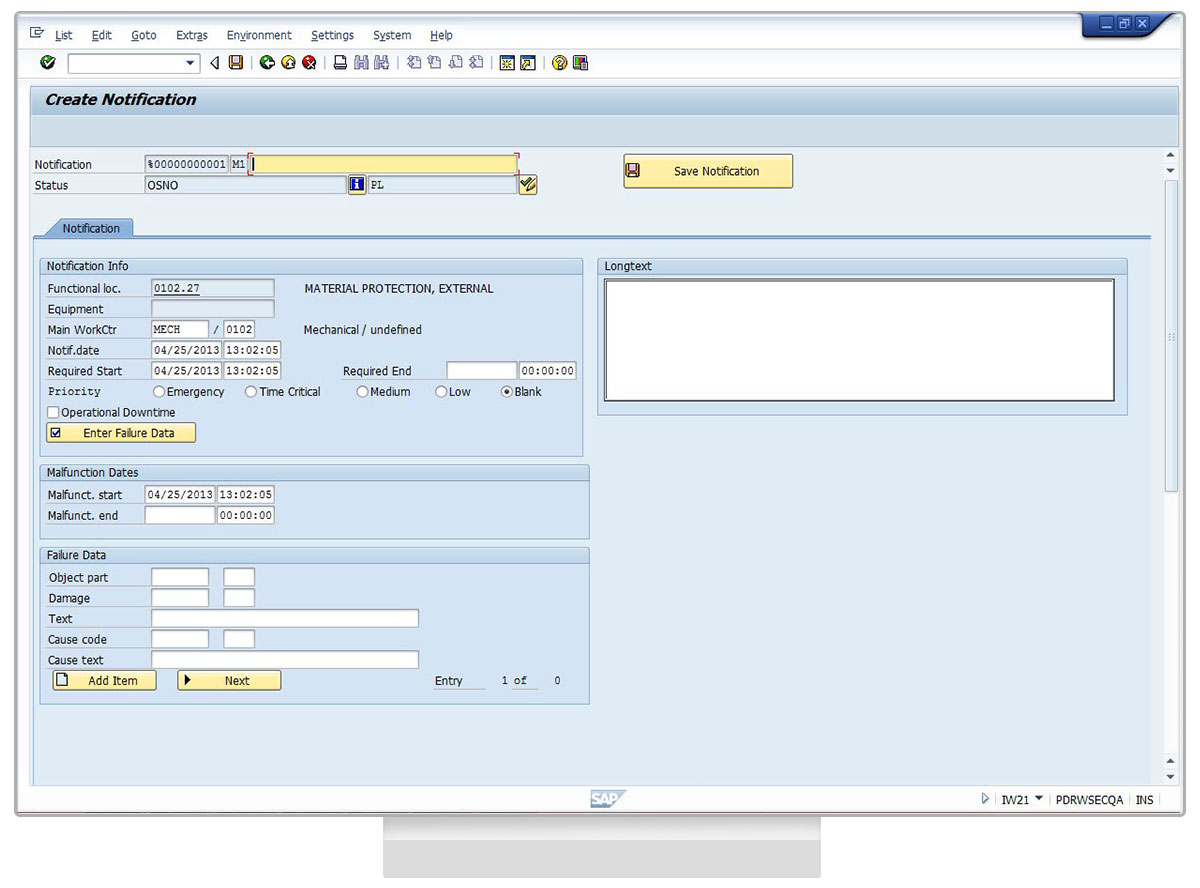The image size is (1200, 888).
Task: Expand the IW21 transaction dropdown in status bar
Action: coord(1038,799)
